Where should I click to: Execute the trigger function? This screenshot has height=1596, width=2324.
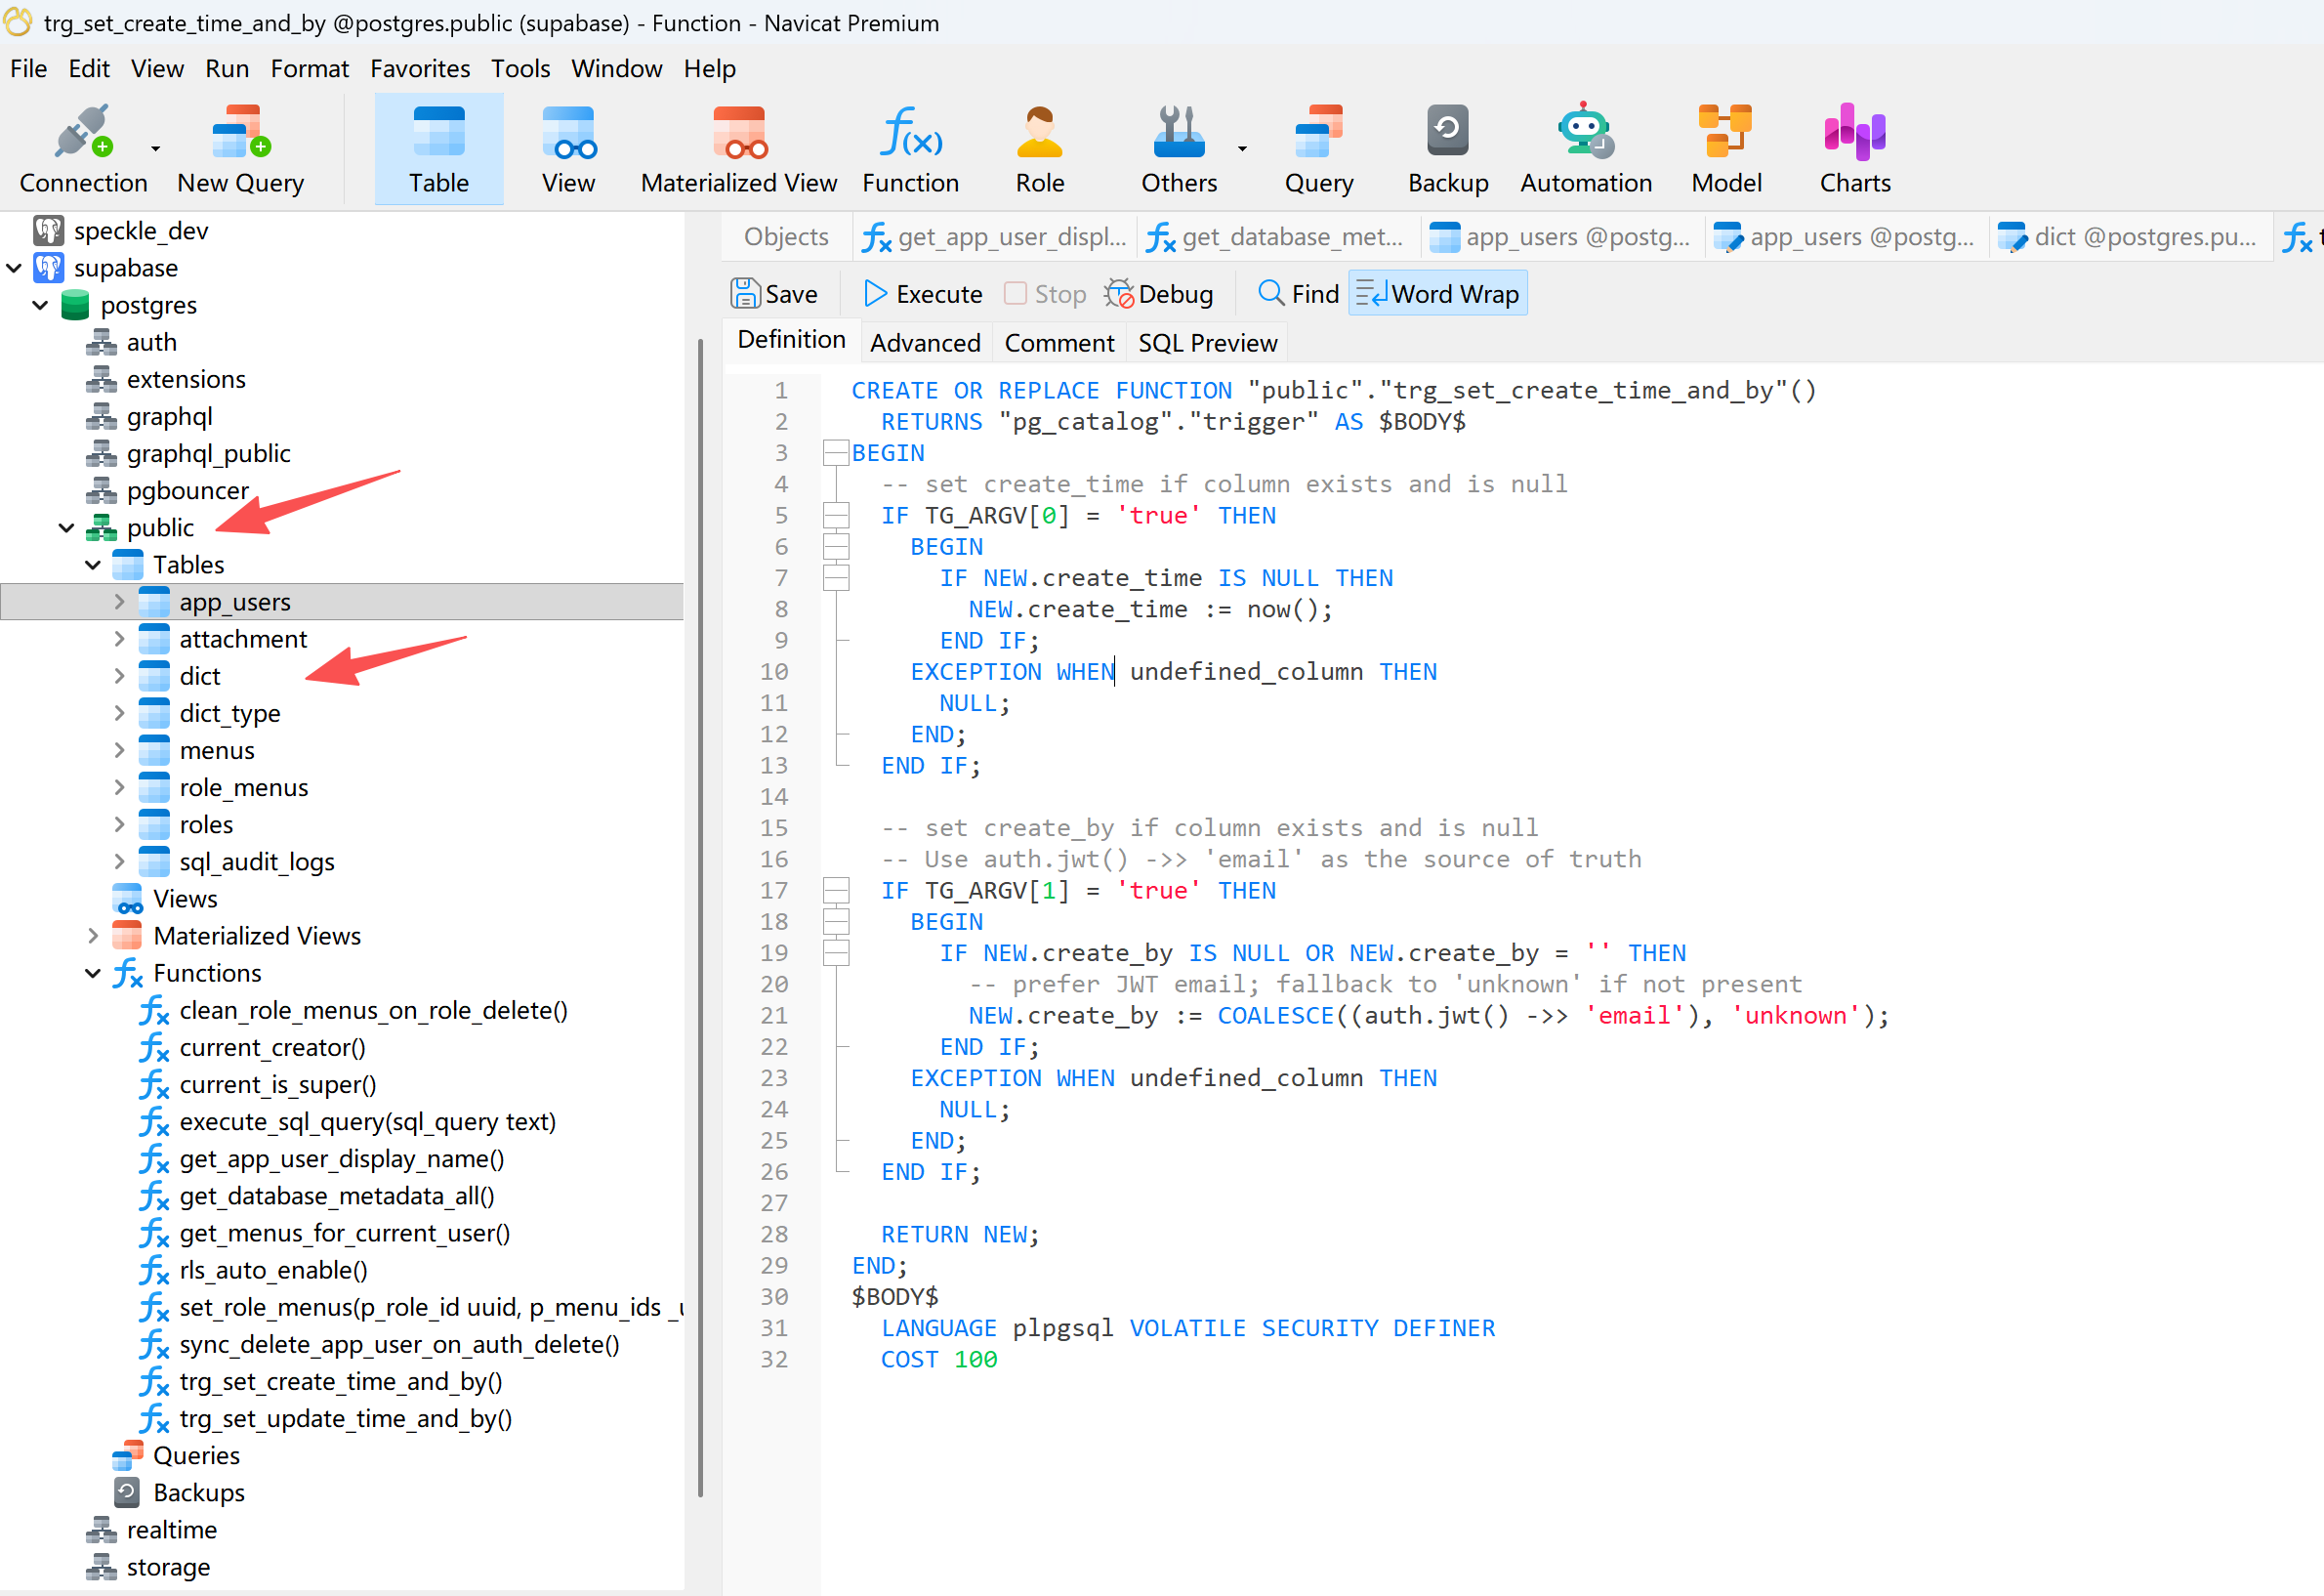(921, 293)
